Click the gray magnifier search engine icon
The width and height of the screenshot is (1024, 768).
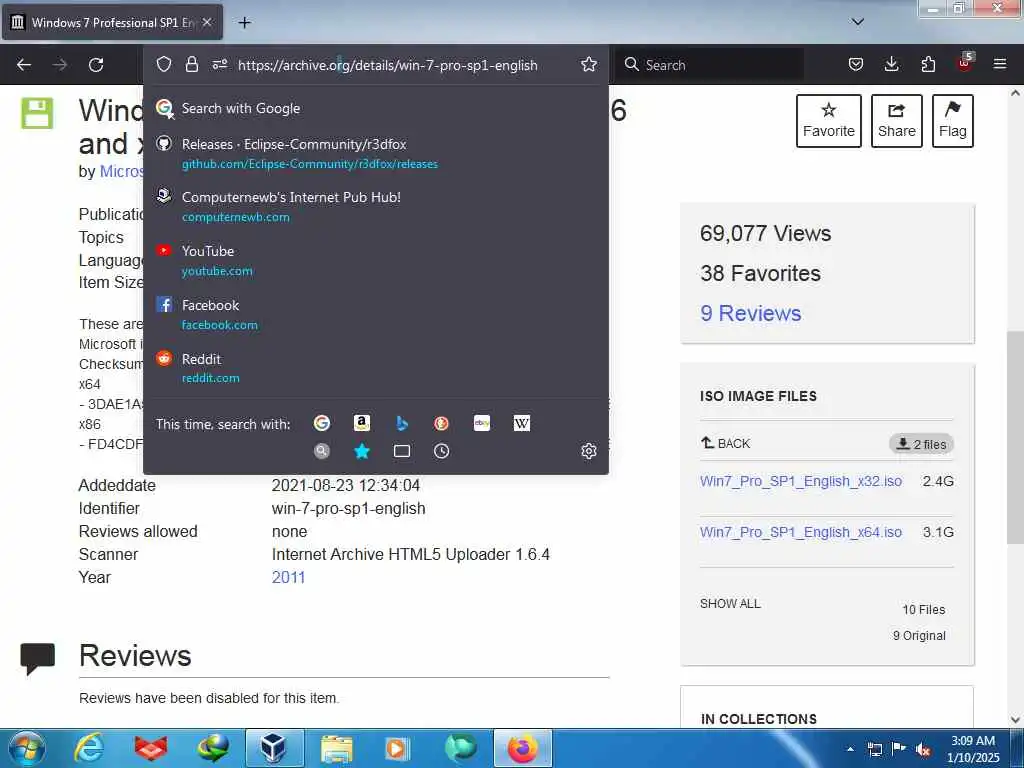point(322,451)
